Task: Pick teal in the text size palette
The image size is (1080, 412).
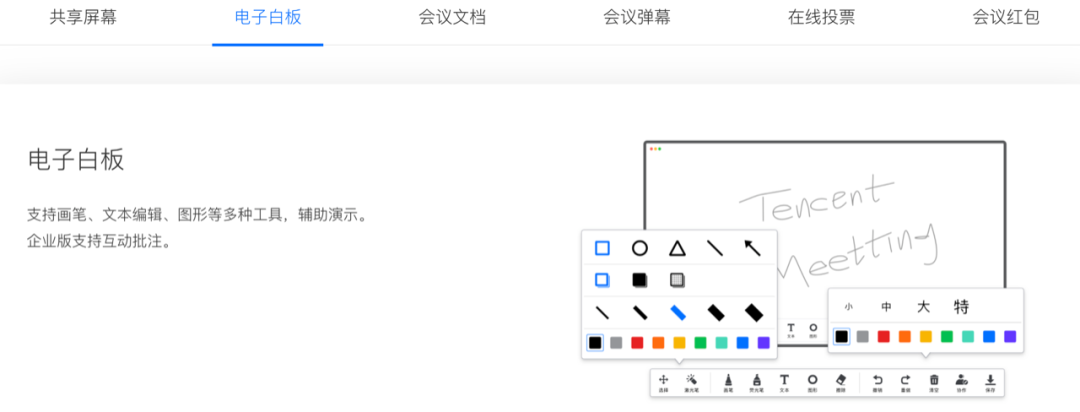Action: pyautogui.click(x=968, y=337)
